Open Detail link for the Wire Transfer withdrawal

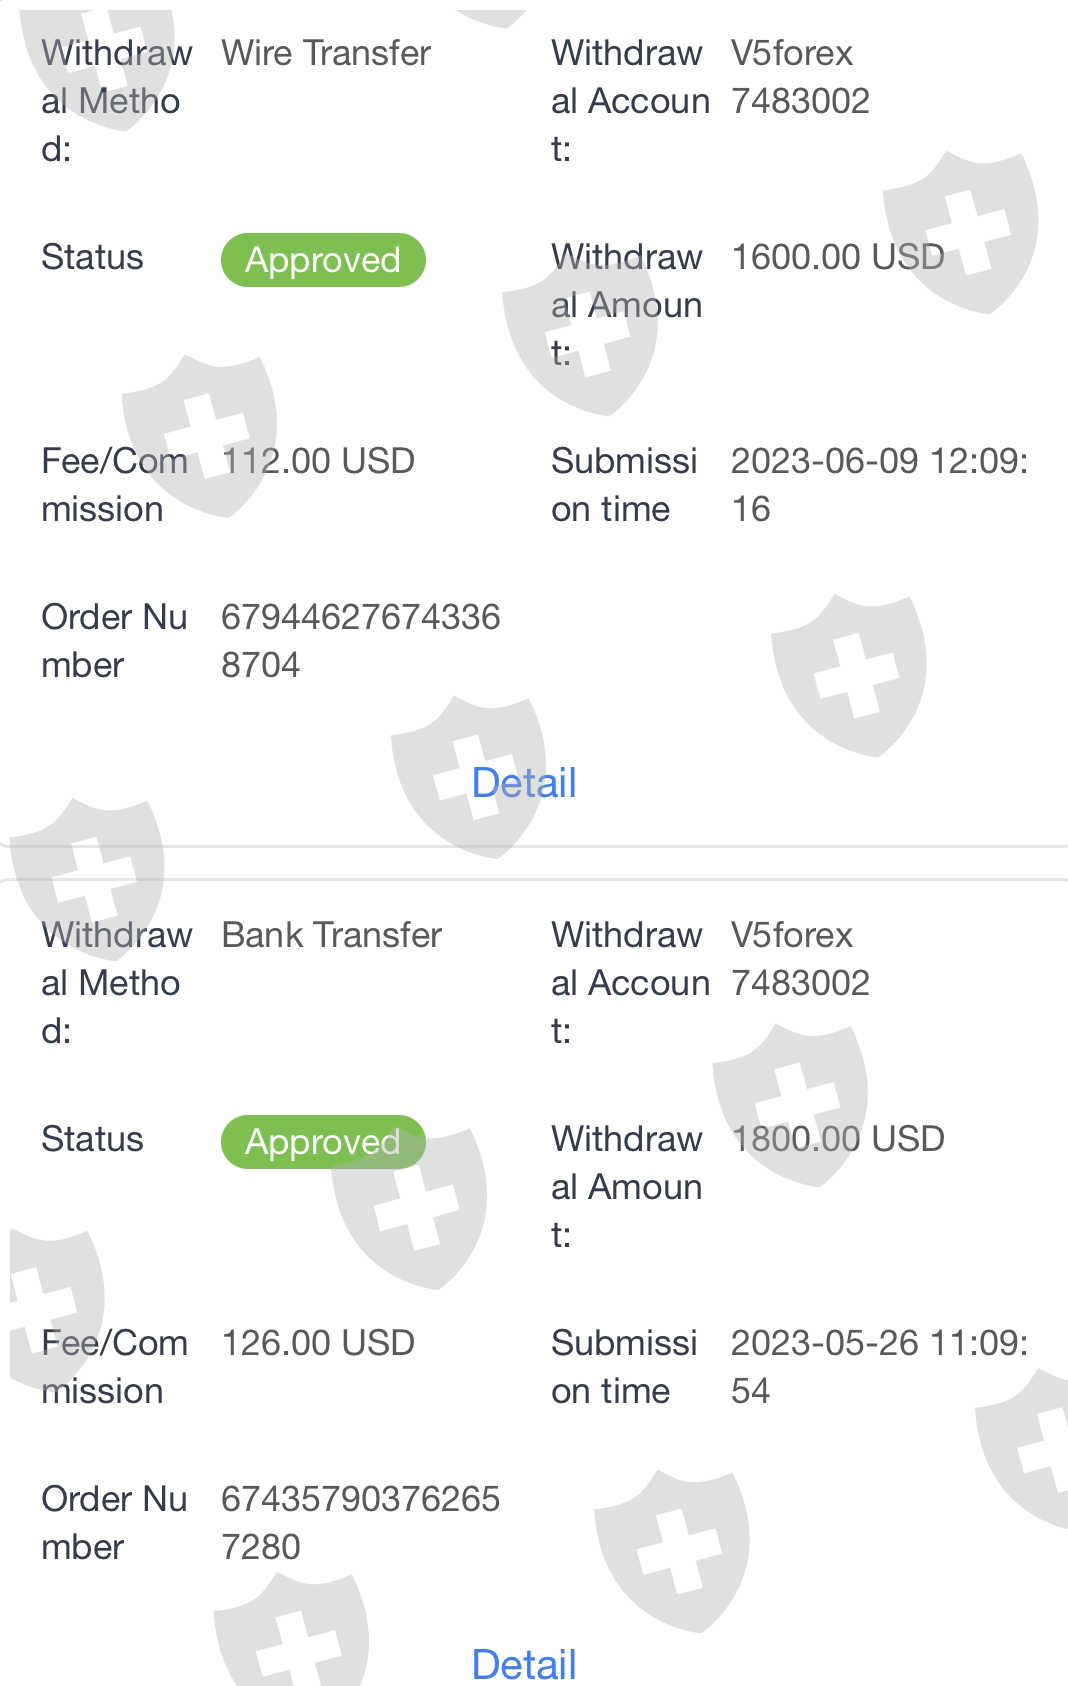click(524, 783)
